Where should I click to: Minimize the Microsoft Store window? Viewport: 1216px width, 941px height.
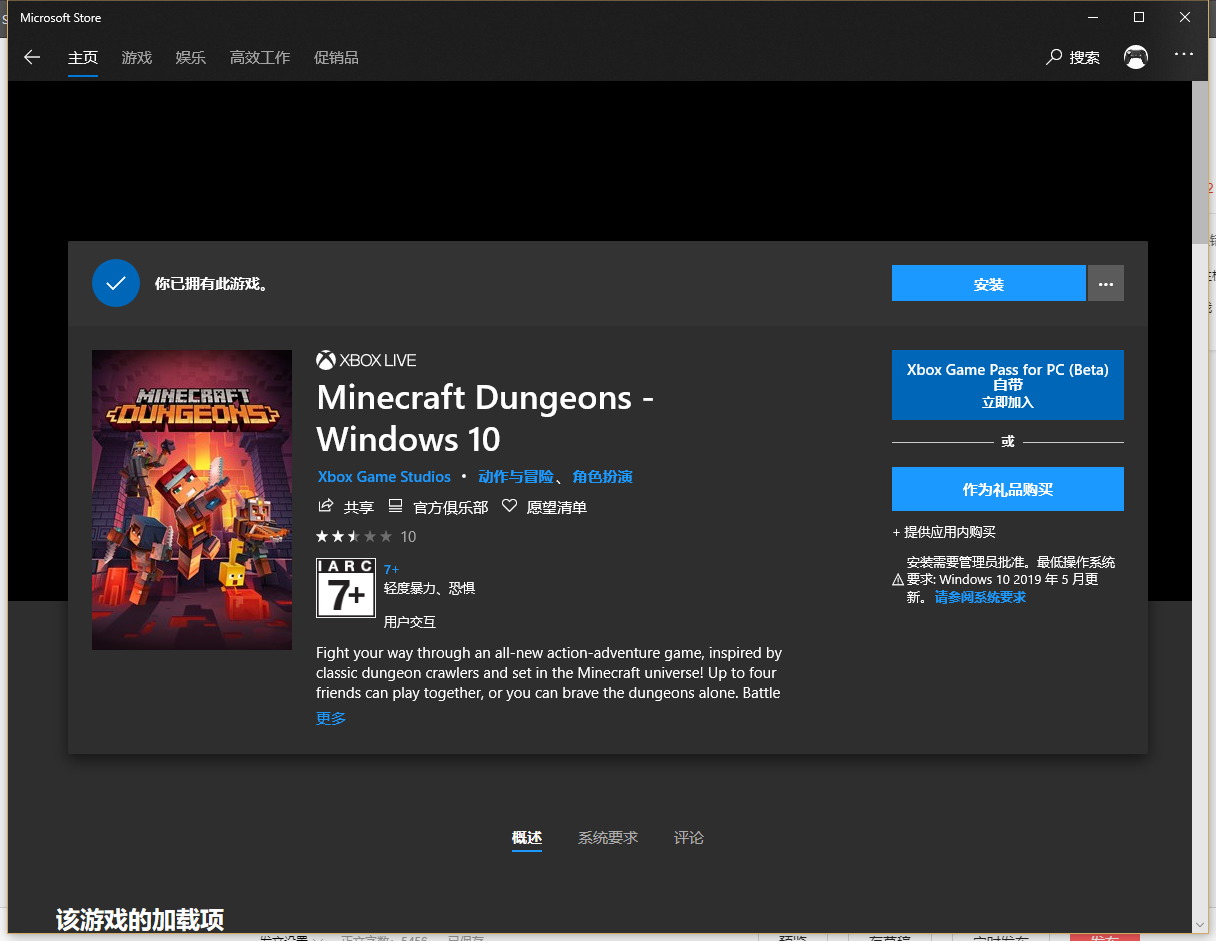tap(1091, 17)
